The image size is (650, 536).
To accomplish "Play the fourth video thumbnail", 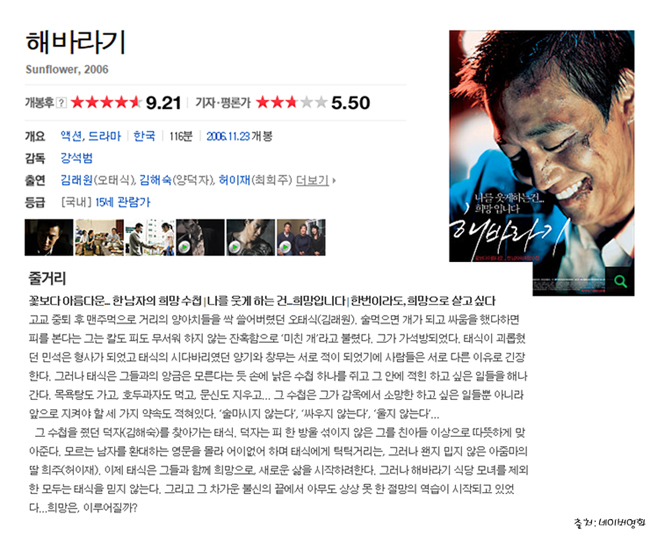I will pyautogui.click(x=200, y=238).
